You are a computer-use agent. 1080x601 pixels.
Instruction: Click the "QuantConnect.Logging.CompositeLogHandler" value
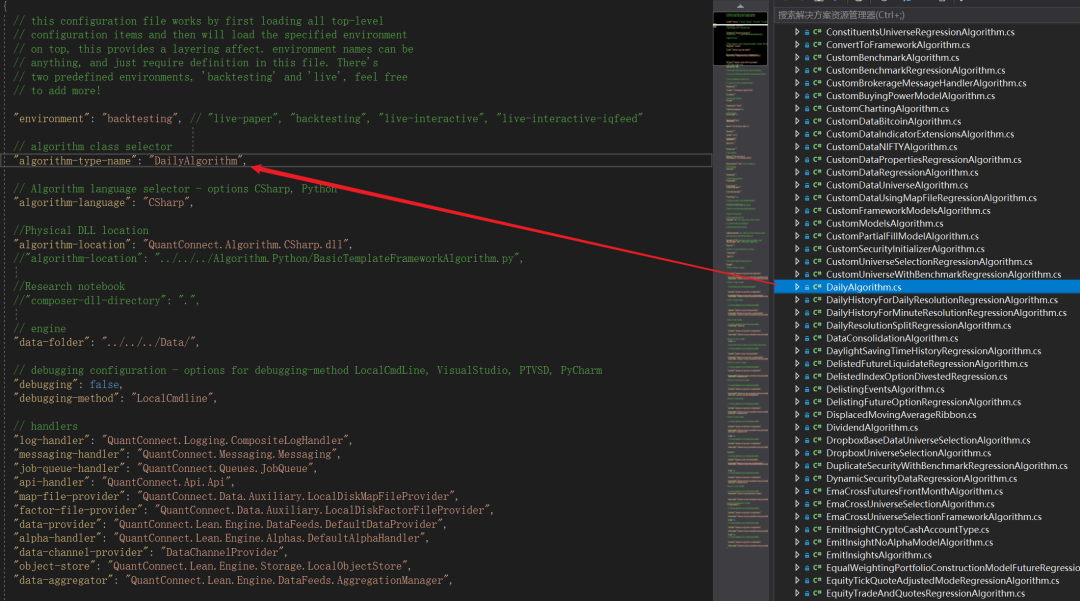point(225,440)
